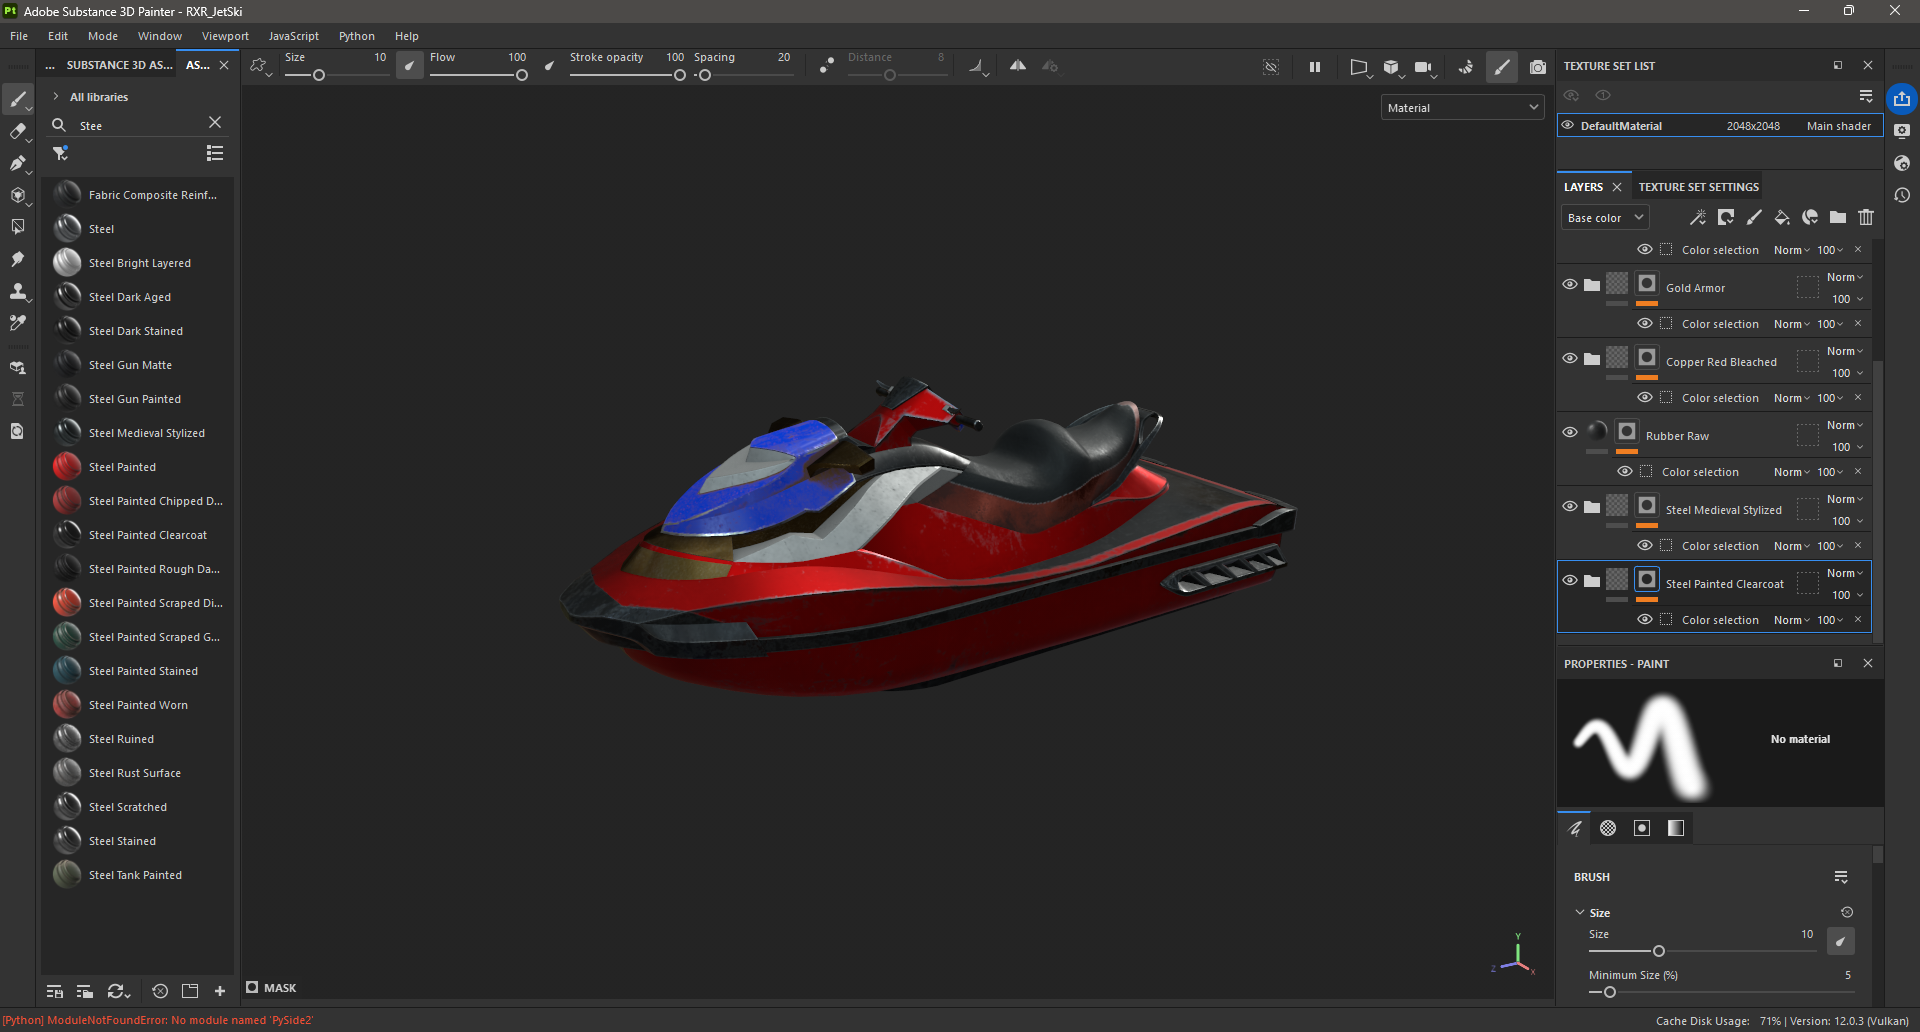Image resolution: width=1920 pixels, height=1032 pixels.
Task: Open Steel Medieval Stylized opacity dropdown
Action: [1847, 521]
